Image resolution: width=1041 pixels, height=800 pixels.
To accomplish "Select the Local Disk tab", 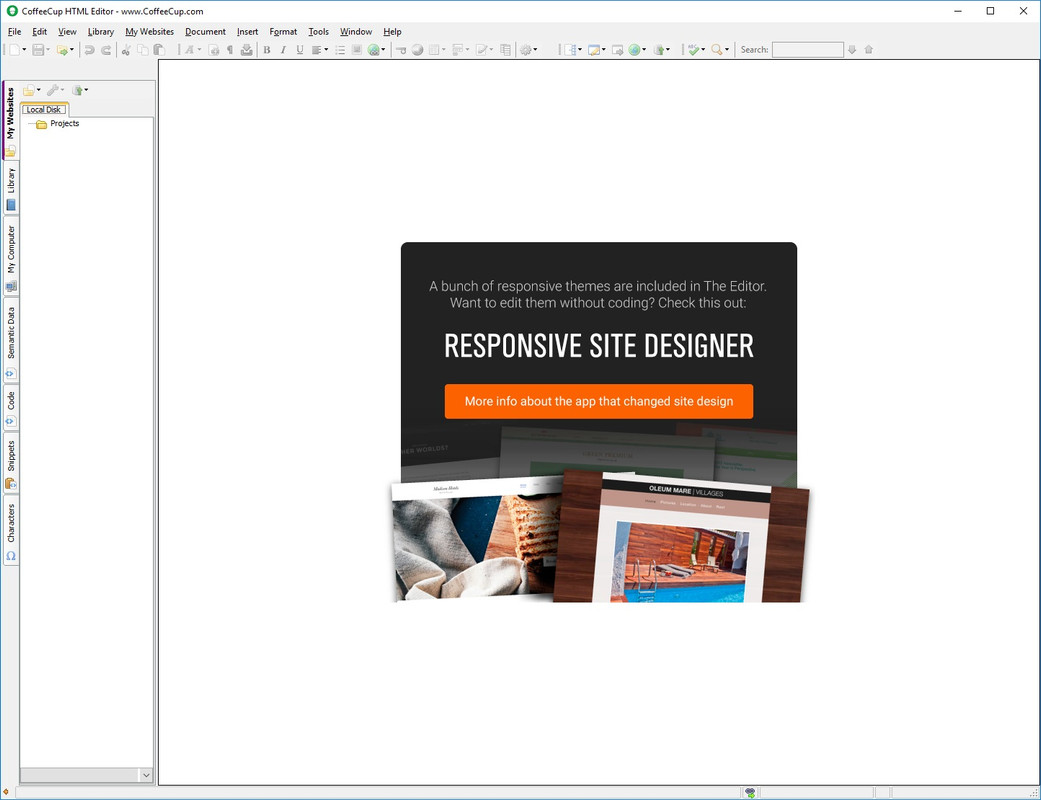I will coord(44,110).
